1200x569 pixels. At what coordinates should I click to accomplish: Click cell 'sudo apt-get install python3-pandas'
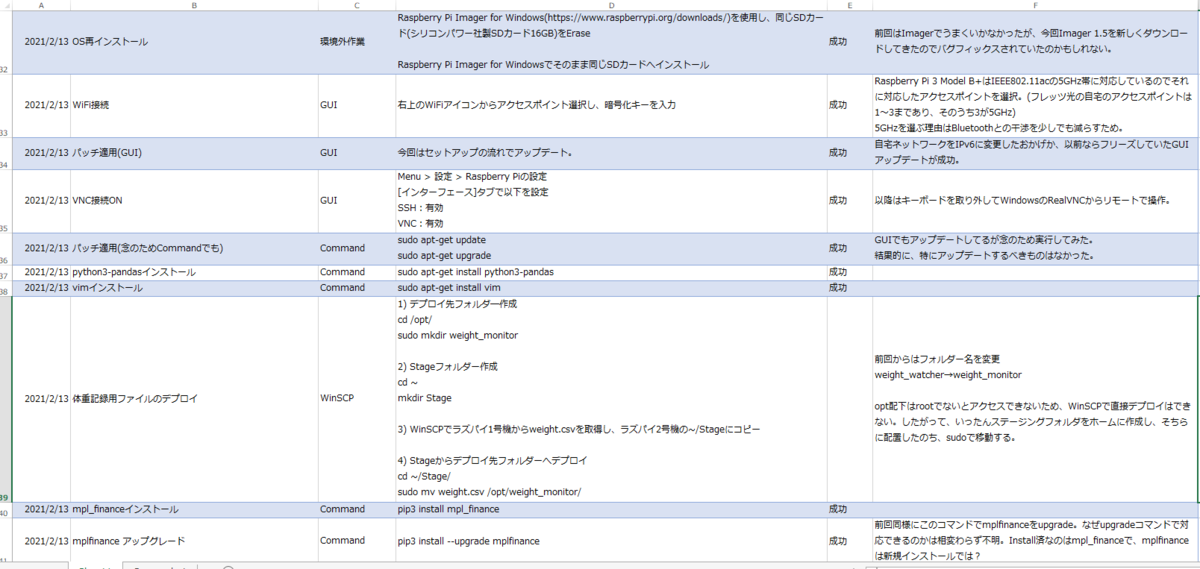click(611, 273)
